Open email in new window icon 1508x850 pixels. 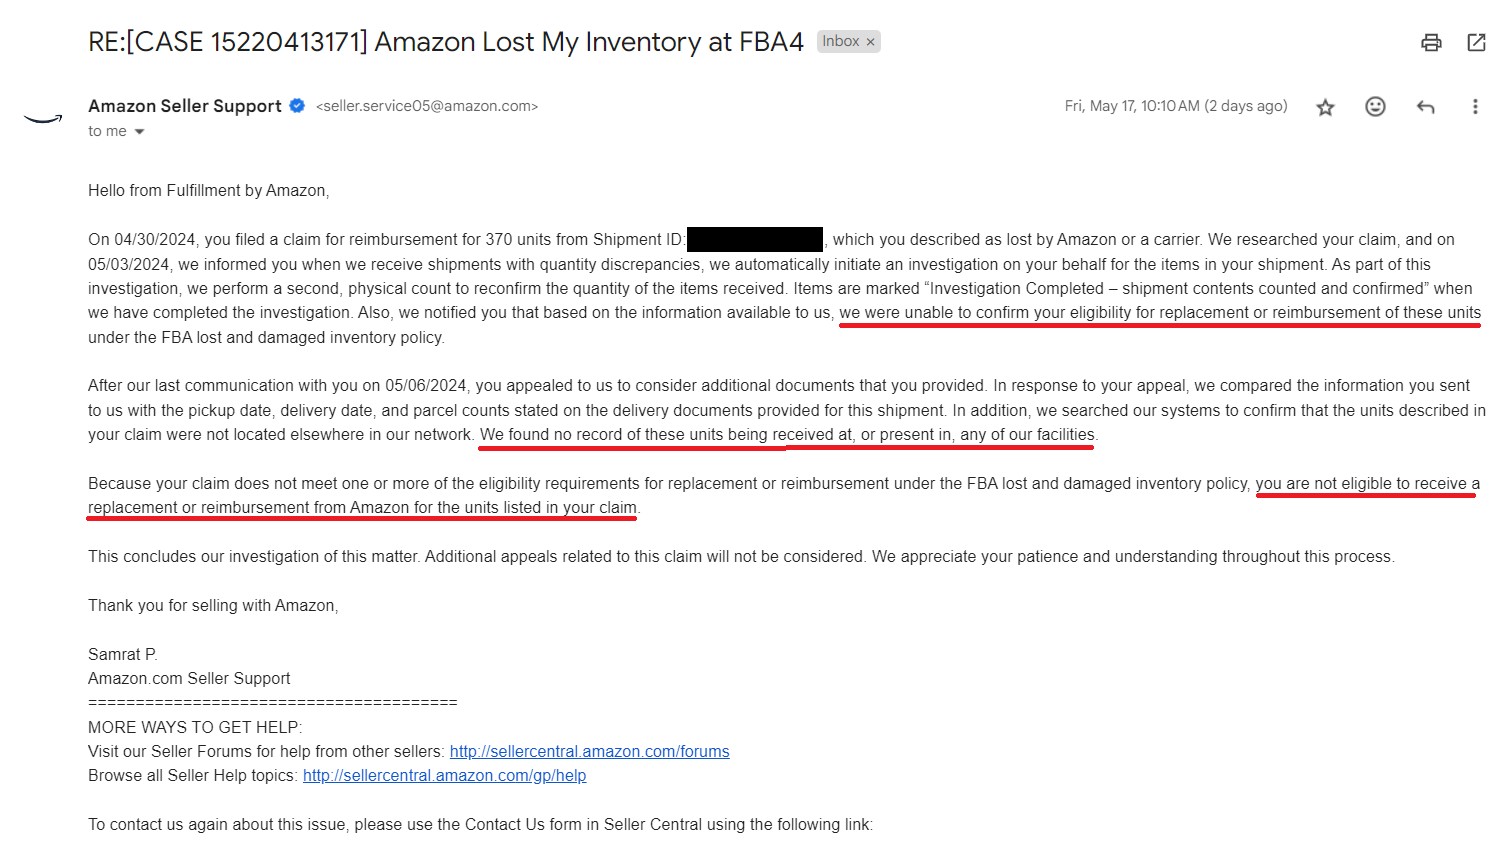coord(1476,42)
